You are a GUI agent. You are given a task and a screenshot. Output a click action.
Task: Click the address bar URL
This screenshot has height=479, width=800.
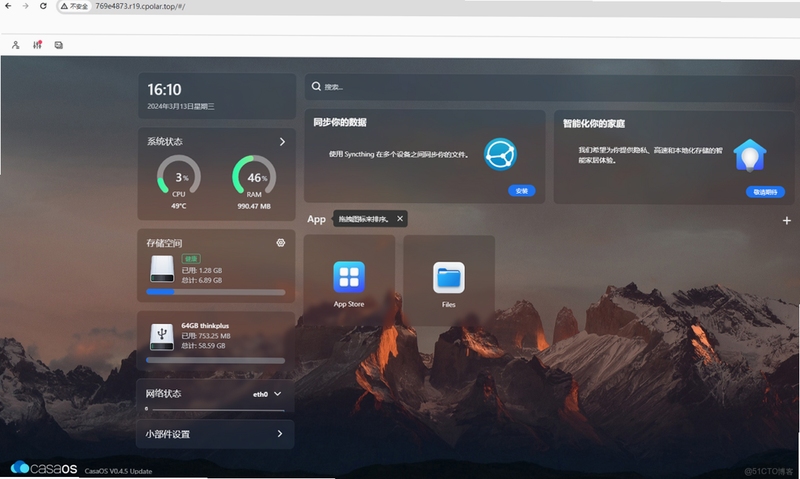click(x=140, y=7)
